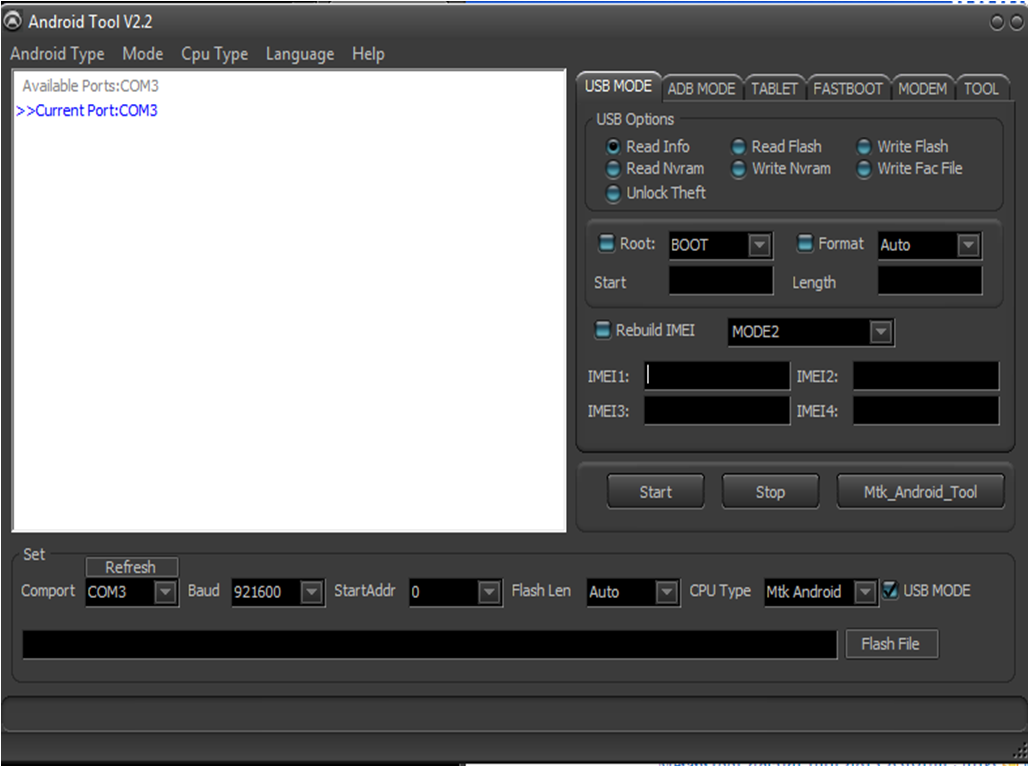Open the Cpu Type menu
This screenshot has height=767, width=1029.
[x=215, y=54]
